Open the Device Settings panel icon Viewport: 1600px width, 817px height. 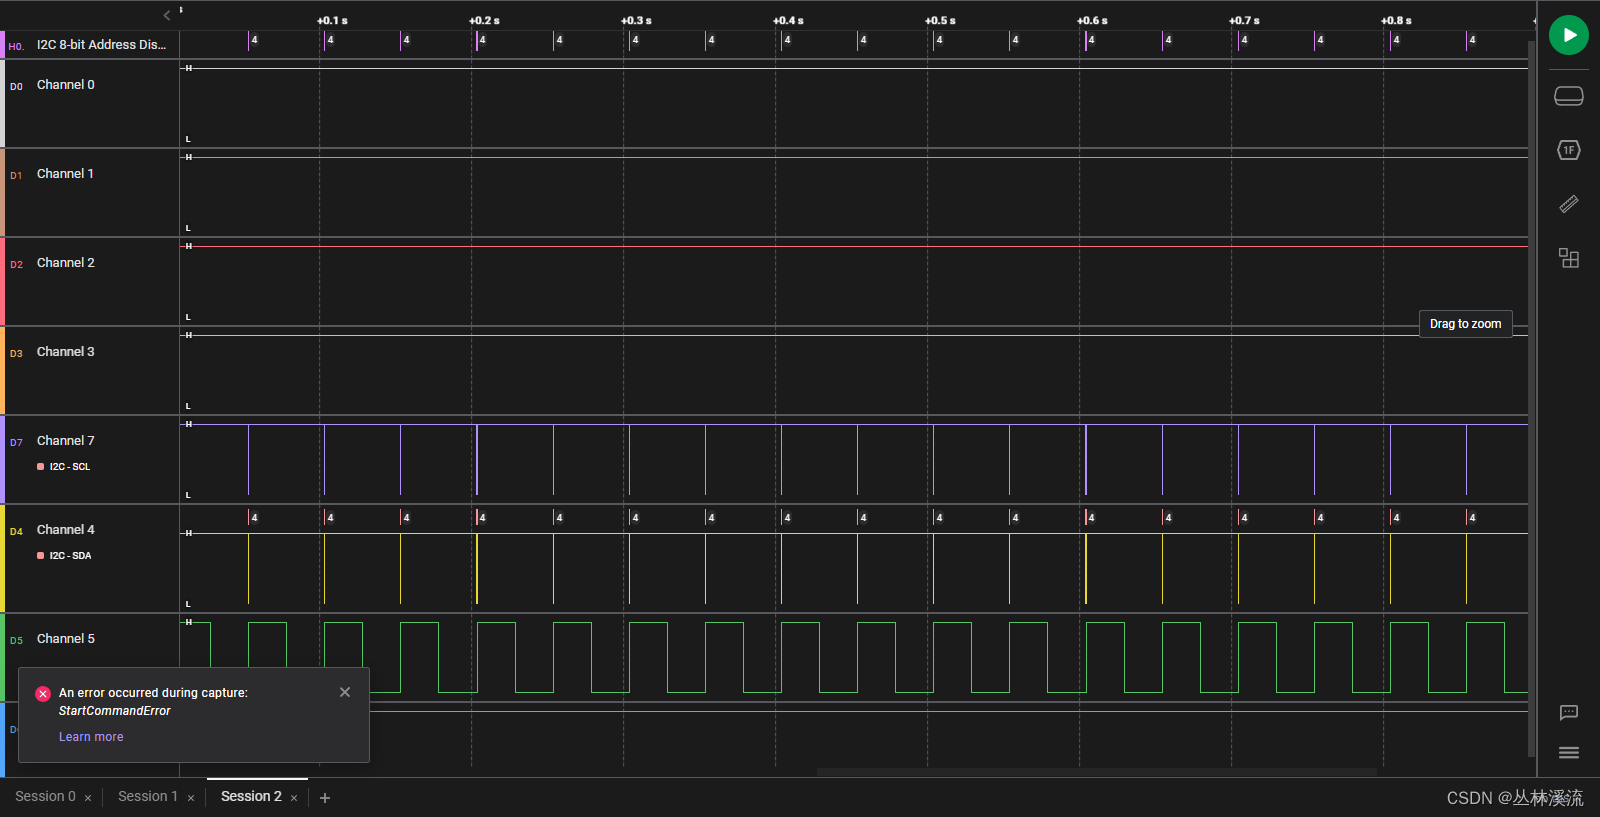click(x=1568, y=96)
